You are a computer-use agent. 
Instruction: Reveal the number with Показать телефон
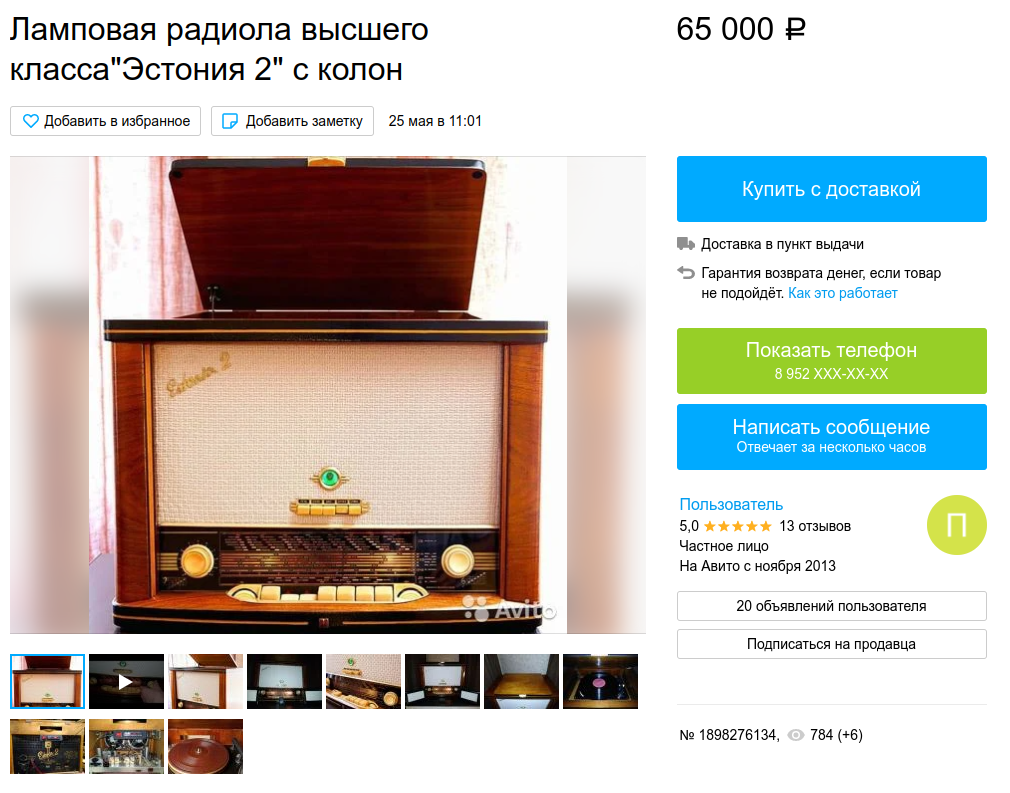[x=832, y=361]
